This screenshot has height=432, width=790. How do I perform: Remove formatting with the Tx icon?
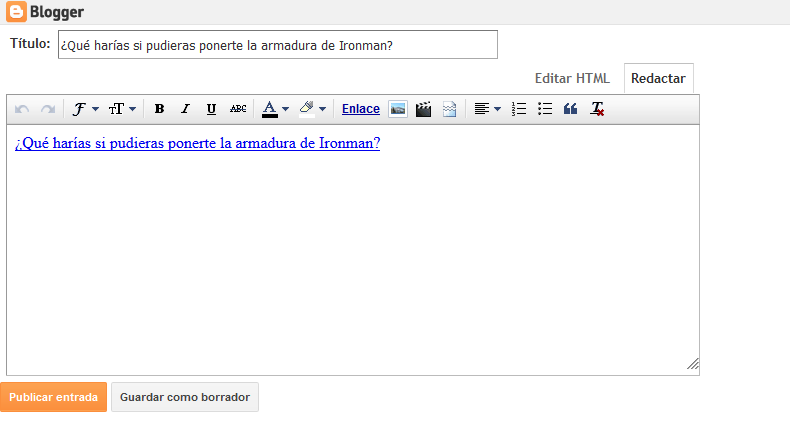(x=598, y=109)
